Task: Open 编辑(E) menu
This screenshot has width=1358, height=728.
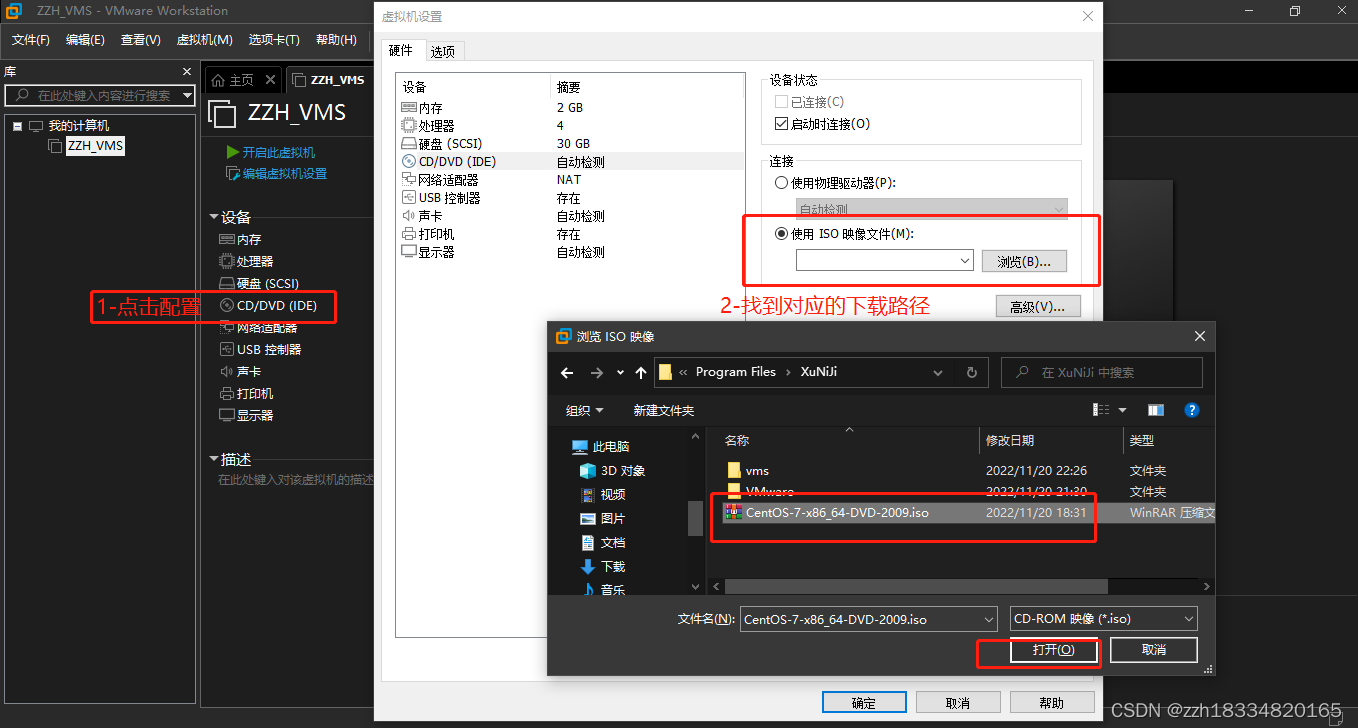Action: click(85, 40)
